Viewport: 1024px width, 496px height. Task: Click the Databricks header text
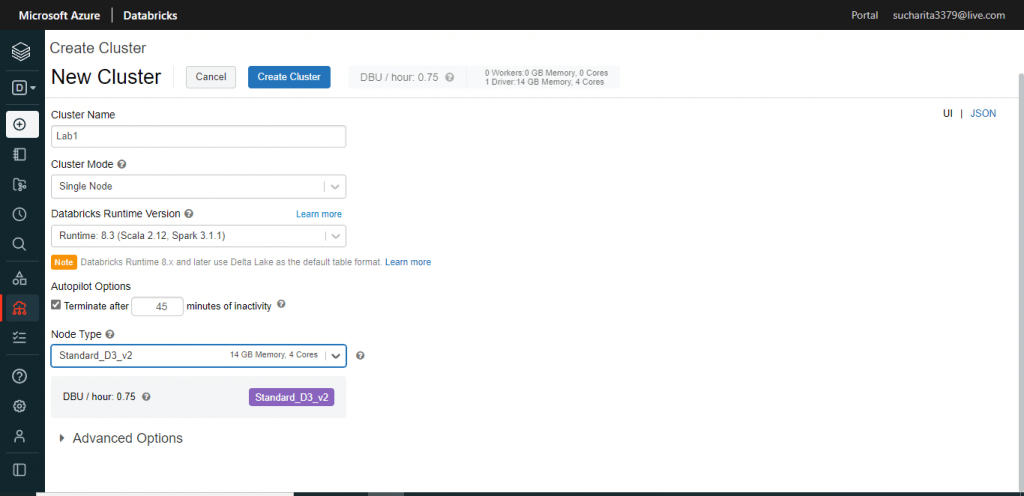(x=150, y=15)
